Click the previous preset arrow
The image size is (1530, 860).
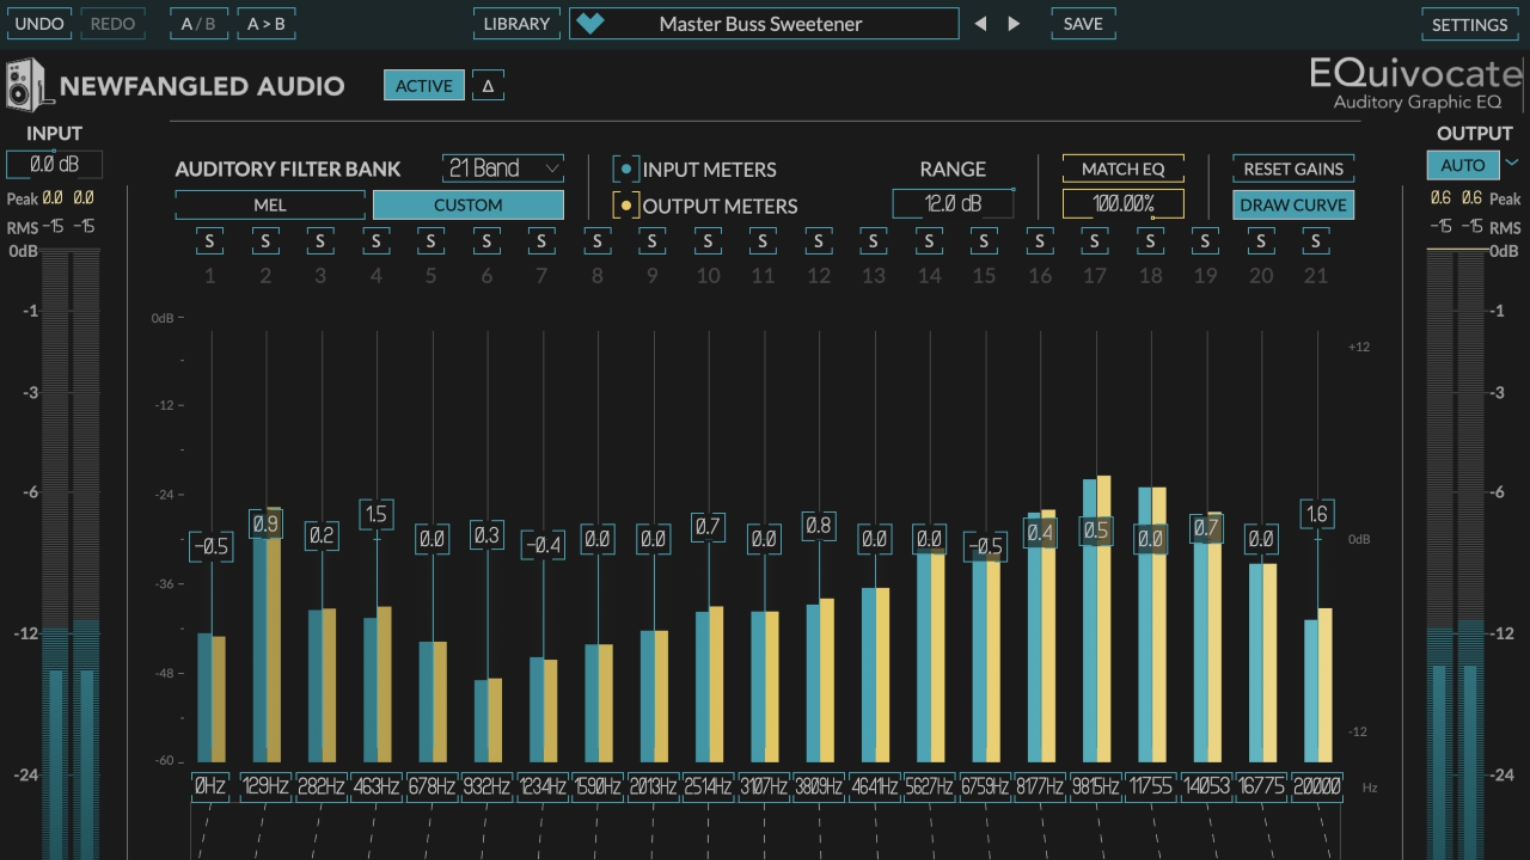pos(981,23)
